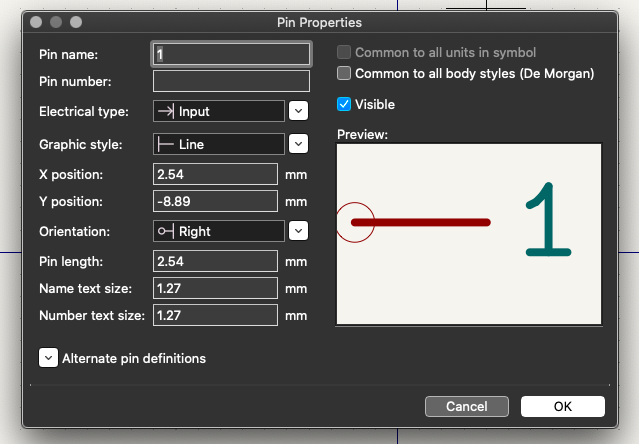Close the Pin Properties dialog window
The height and width of the screenshot is (444, 639).
pyautogui.click(x=37, y=21)
